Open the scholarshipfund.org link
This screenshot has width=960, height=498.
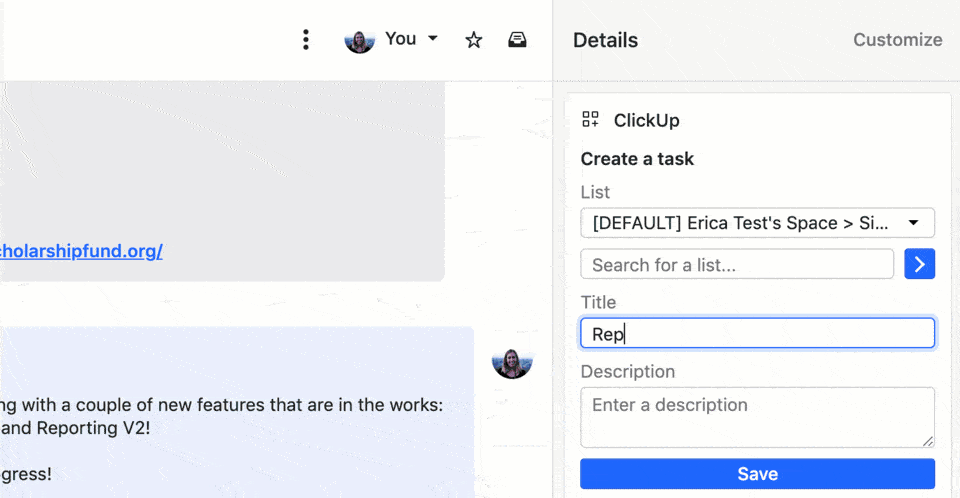click(x=80, y=251)
